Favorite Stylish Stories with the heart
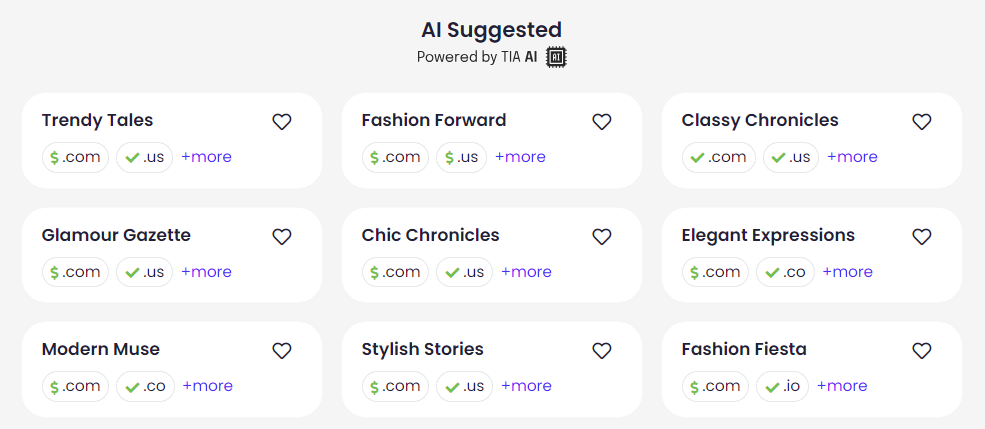 tap(602, 351)
